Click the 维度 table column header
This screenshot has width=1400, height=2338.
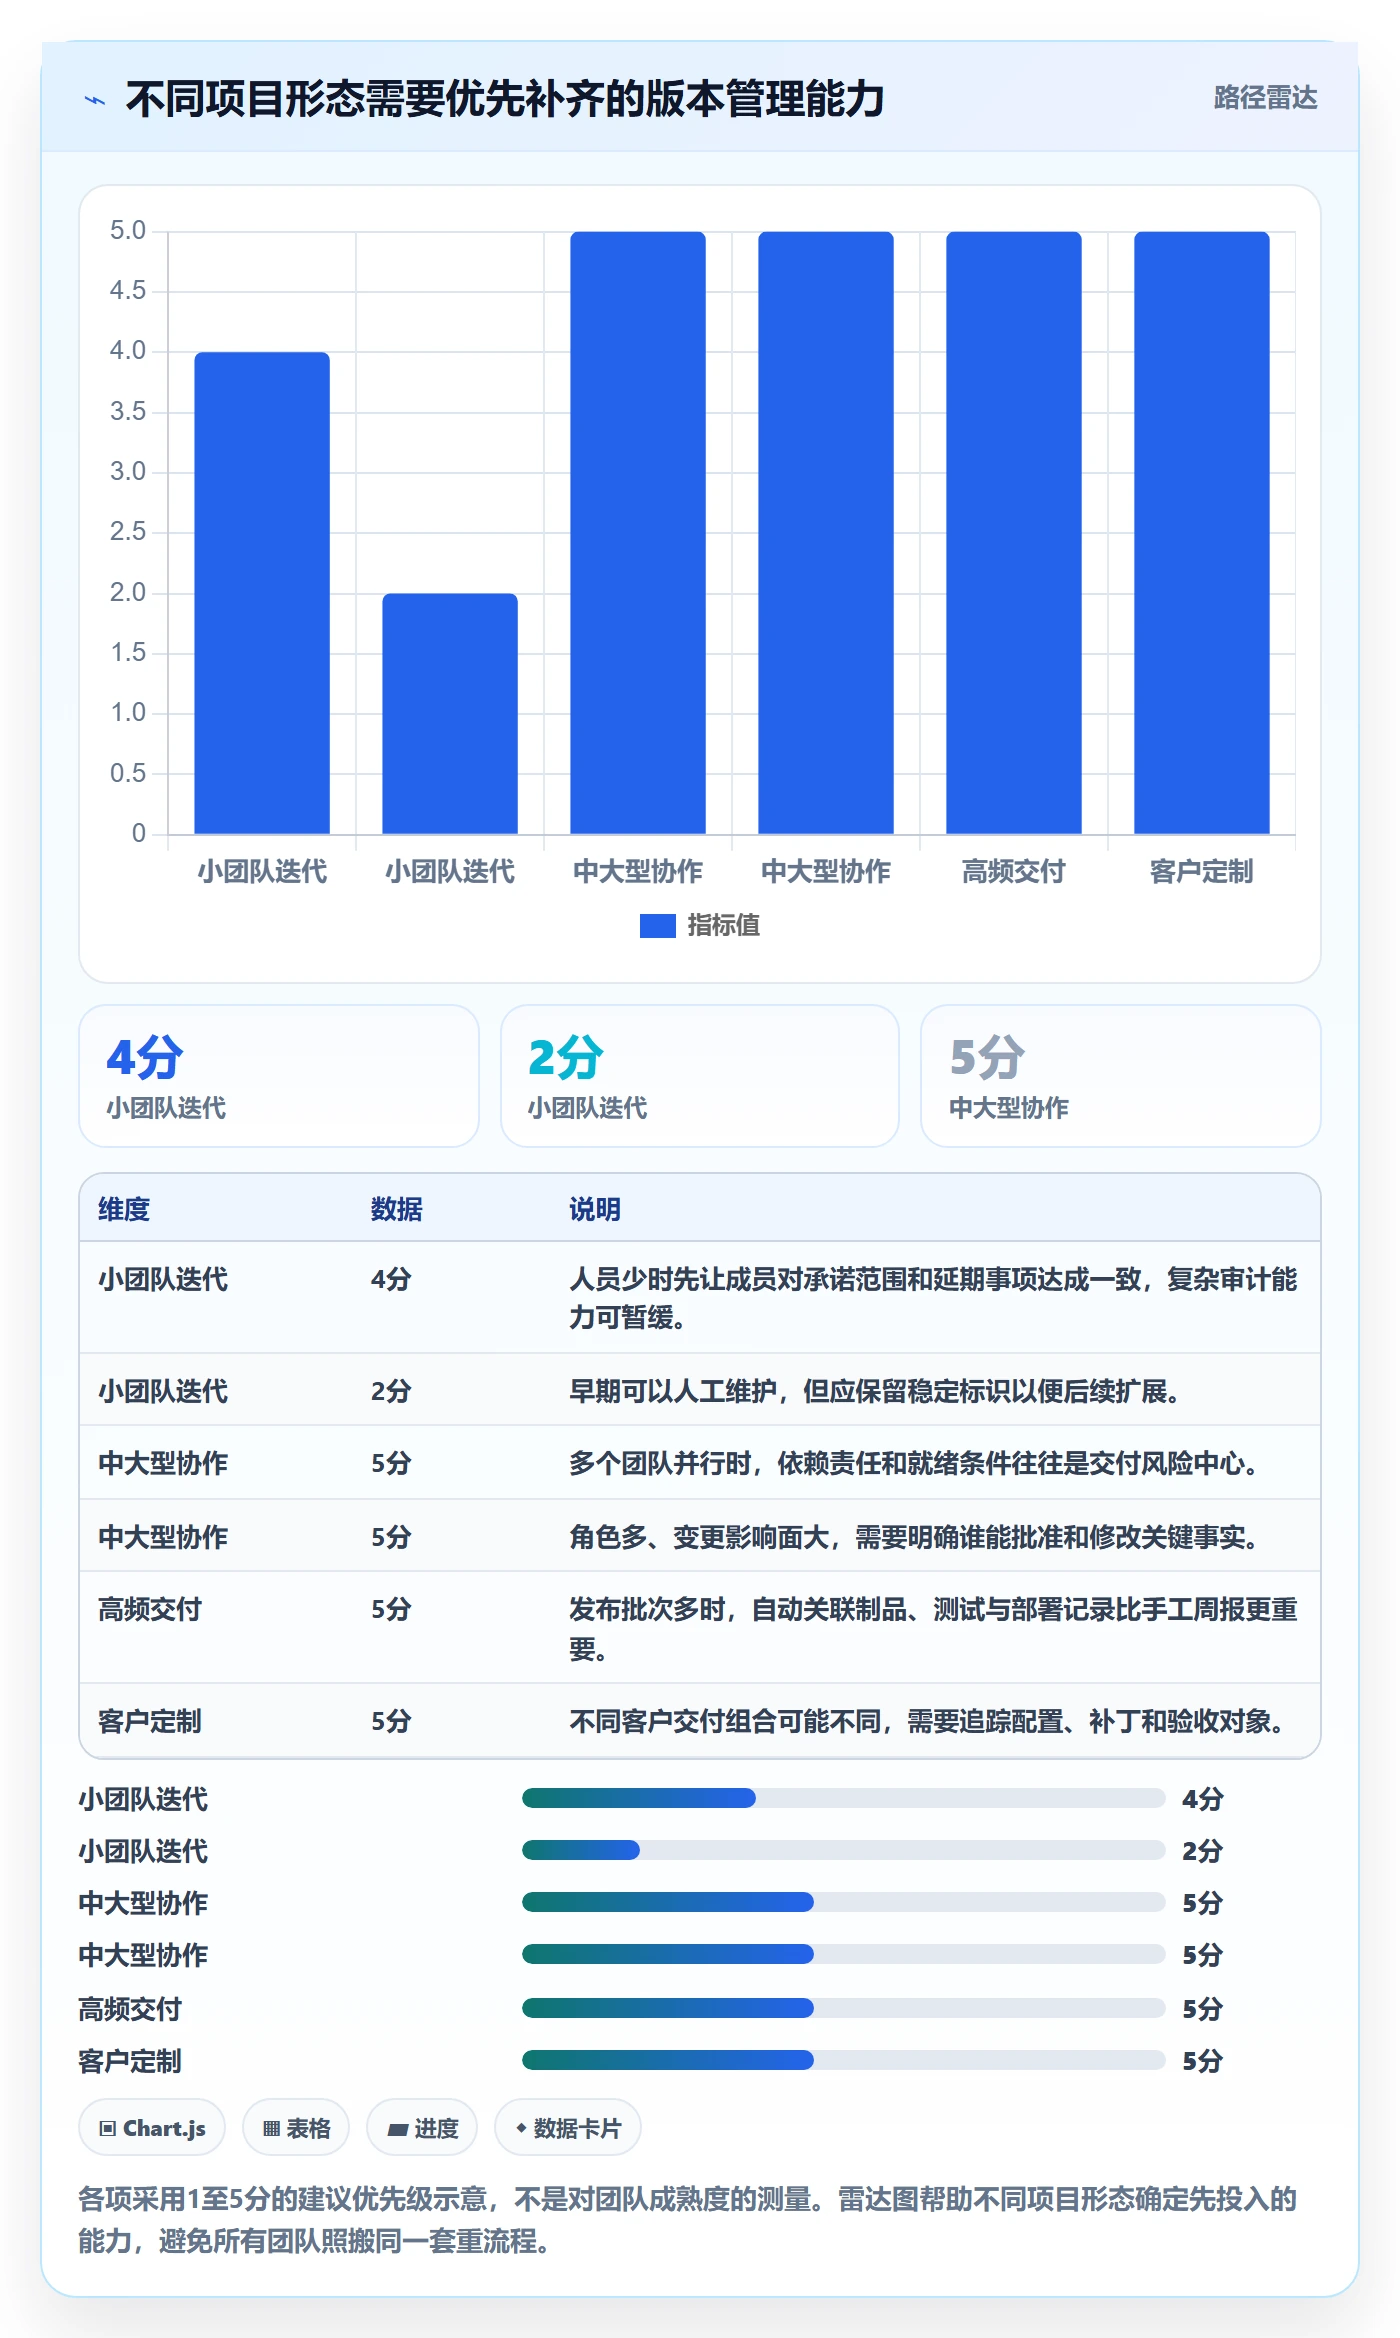(x=124, y=1209)
